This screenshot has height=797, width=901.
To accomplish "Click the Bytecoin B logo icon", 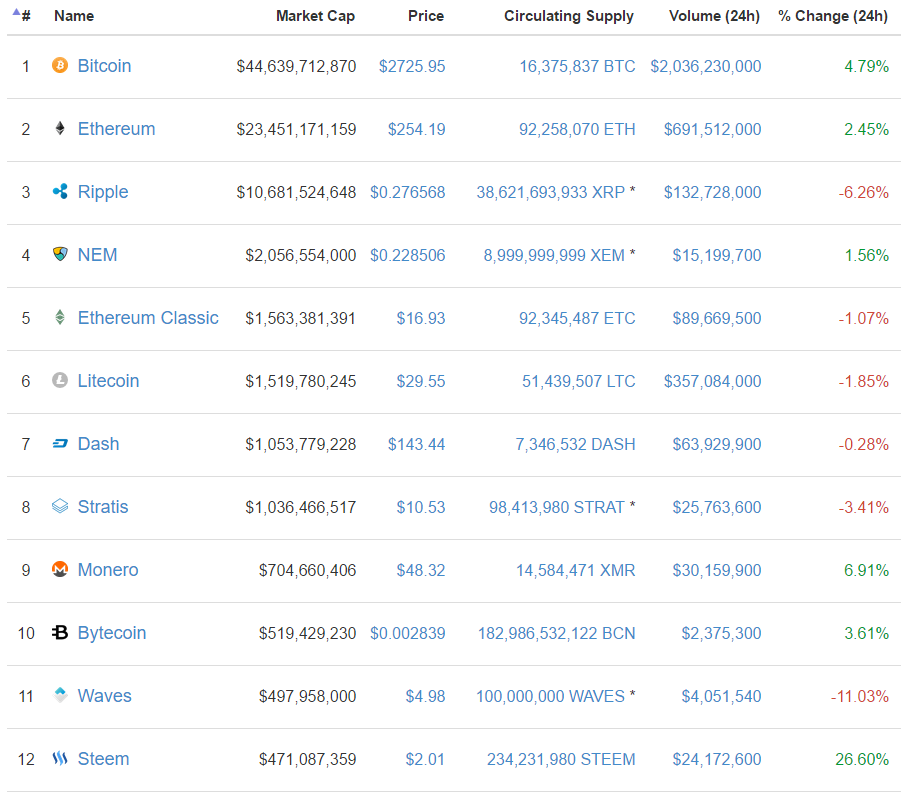I will tap(60, 632).
